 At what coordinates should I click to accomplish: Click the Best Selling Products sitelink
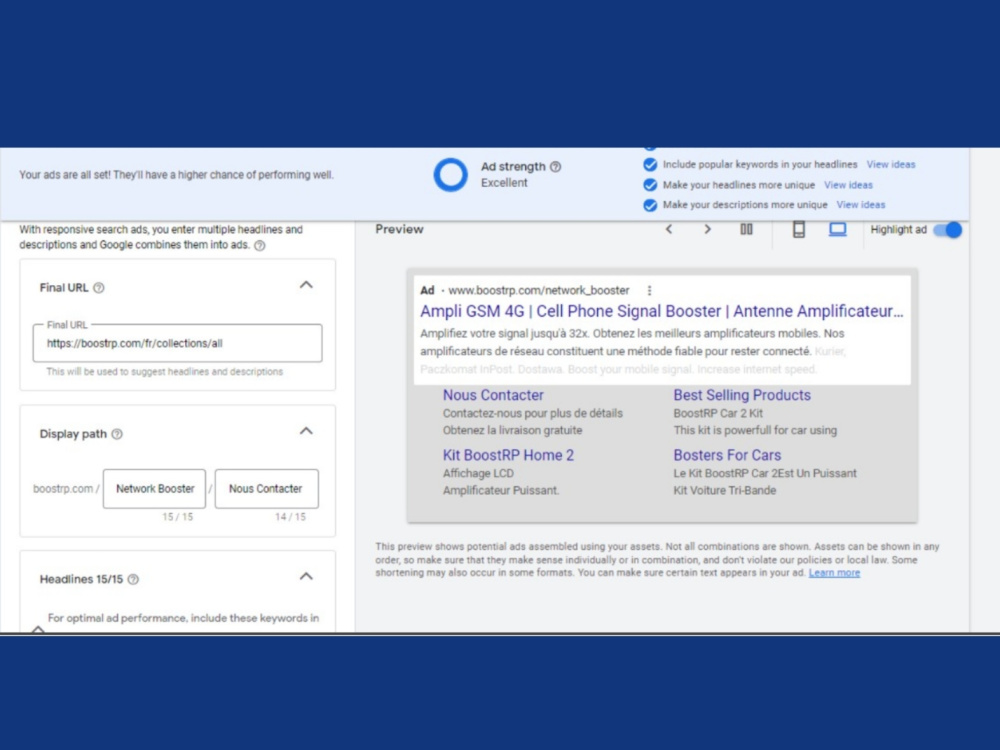742,395
